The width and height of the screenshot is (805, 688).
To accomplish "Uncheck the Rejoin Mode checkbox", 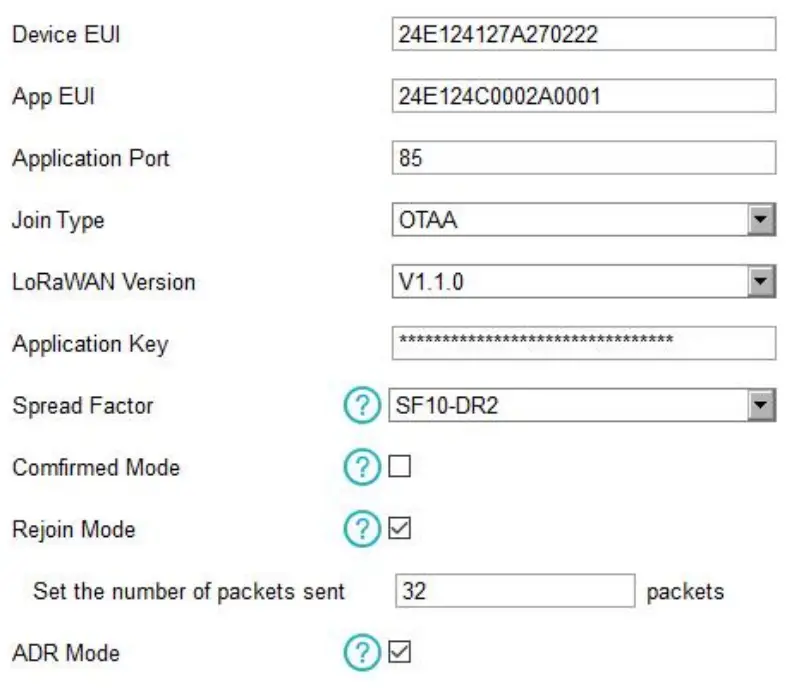I will 399,529.
